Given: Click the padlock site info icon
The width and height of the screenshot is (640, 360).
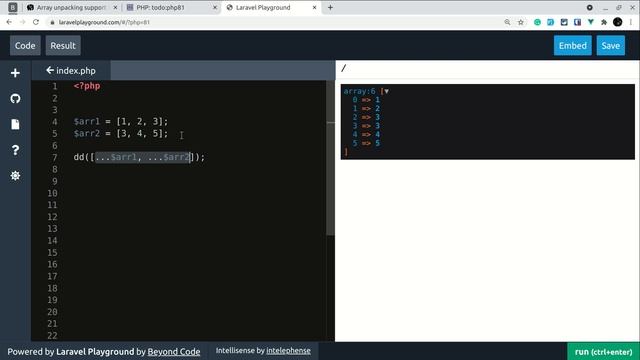Looking at the screenshot, I should 52,22.
